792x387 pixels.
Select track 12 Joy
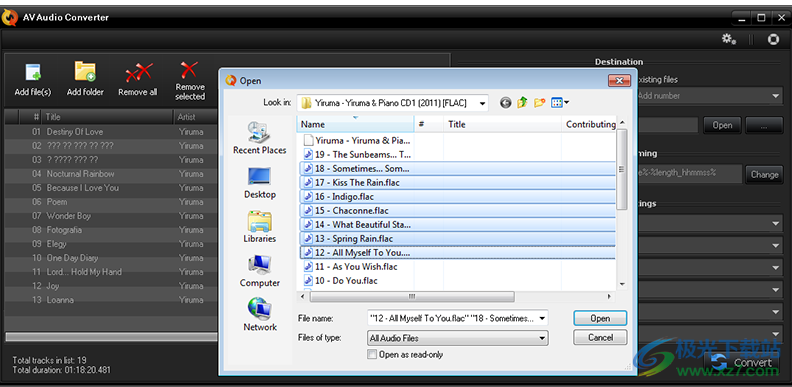tap(111, 285)
